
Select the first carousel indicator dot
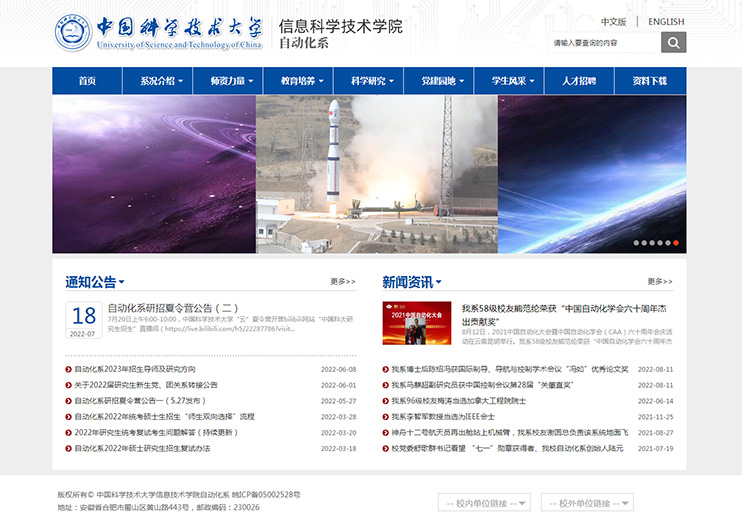636,243
